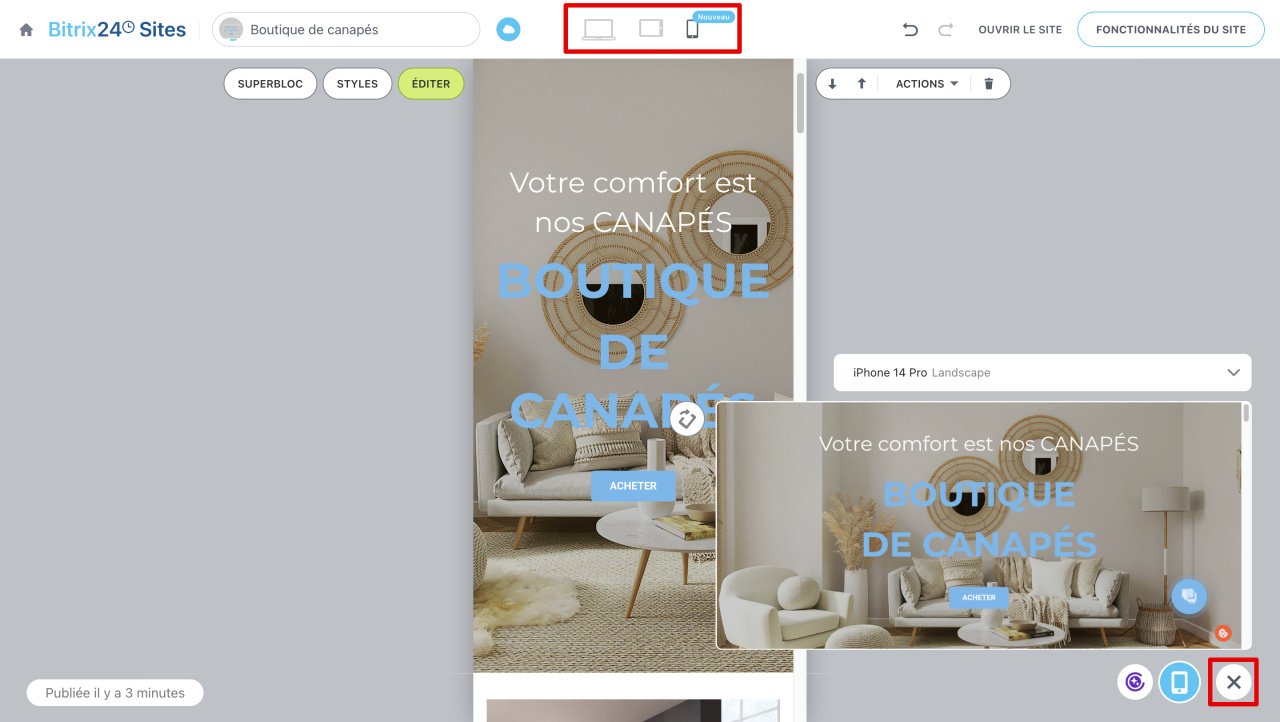
Task: Open FONCTIONNALITÉS DU SITE button
Action: (1171, 30)
